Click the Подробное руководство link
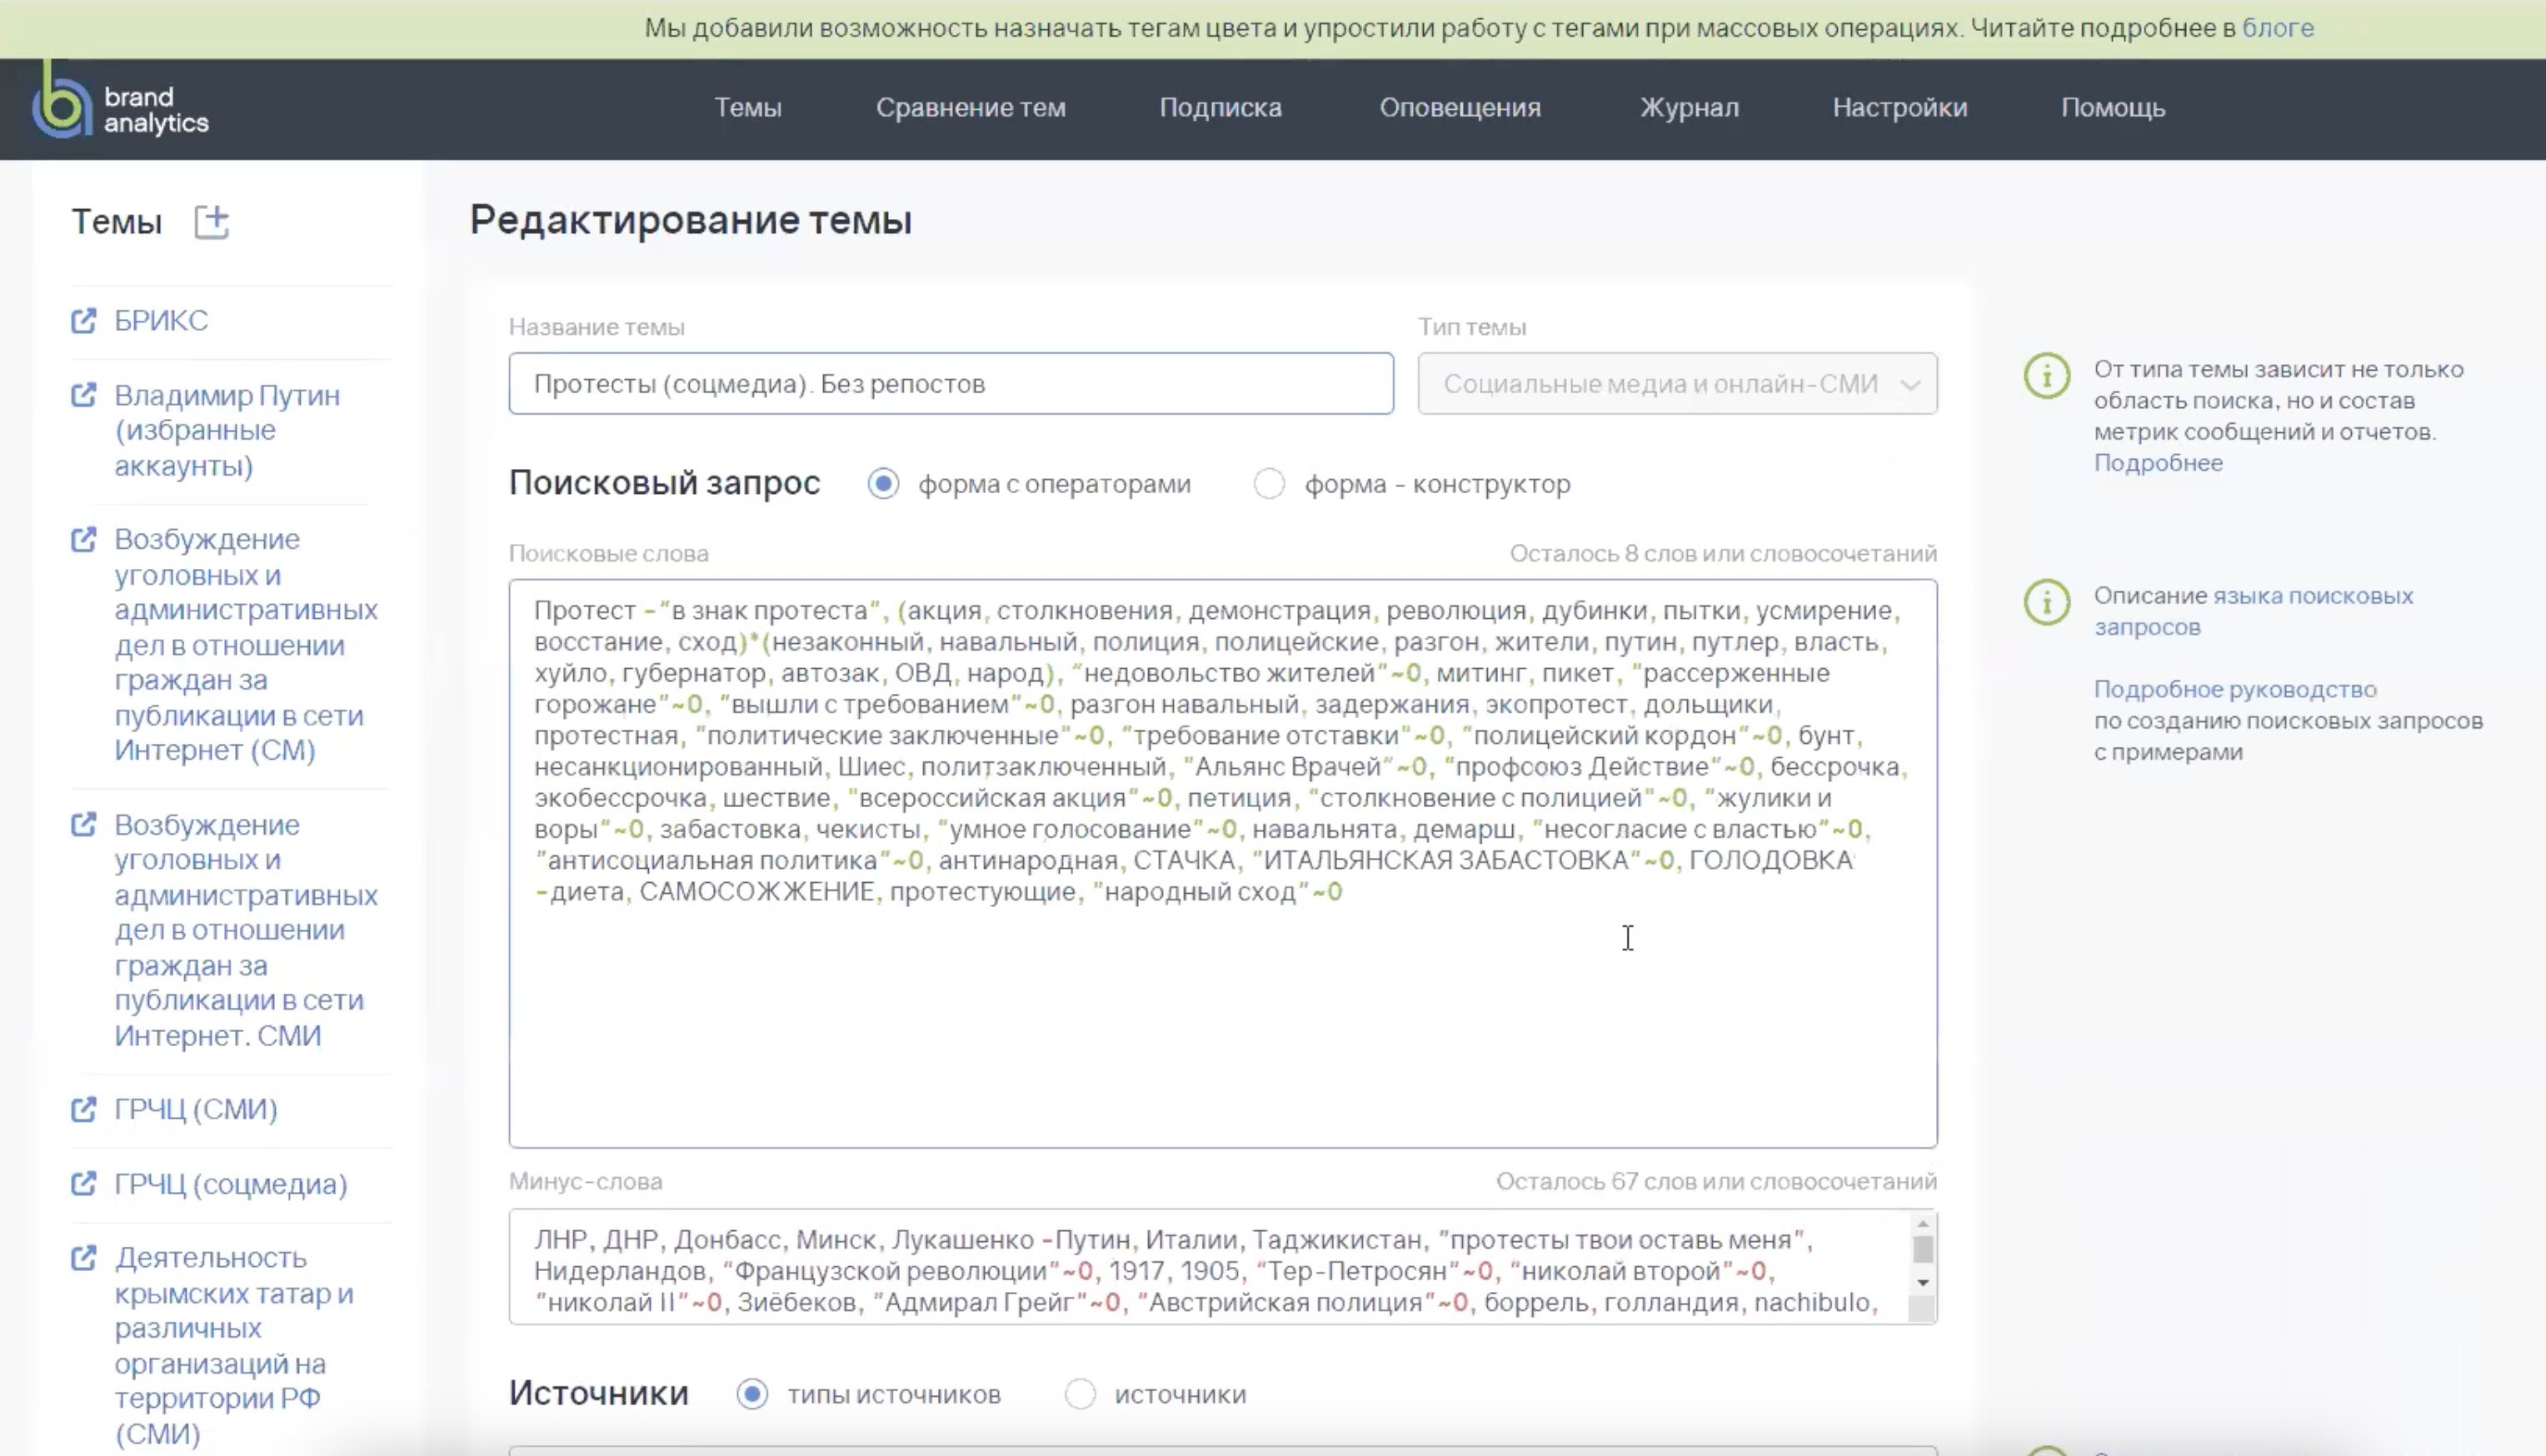Viewport: 2546px width, 1456px height. (2234, 689)
